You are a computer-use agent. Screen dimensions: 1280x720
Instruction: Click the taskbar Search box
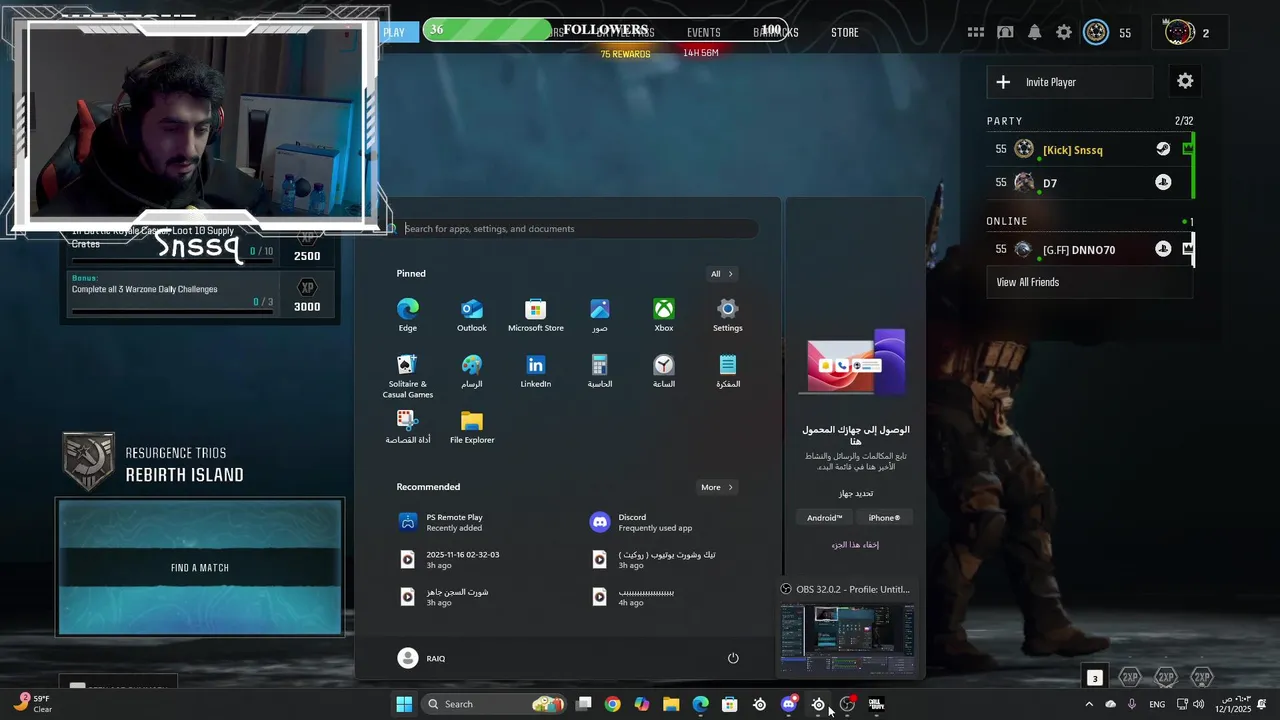click(x=494, y=704)
